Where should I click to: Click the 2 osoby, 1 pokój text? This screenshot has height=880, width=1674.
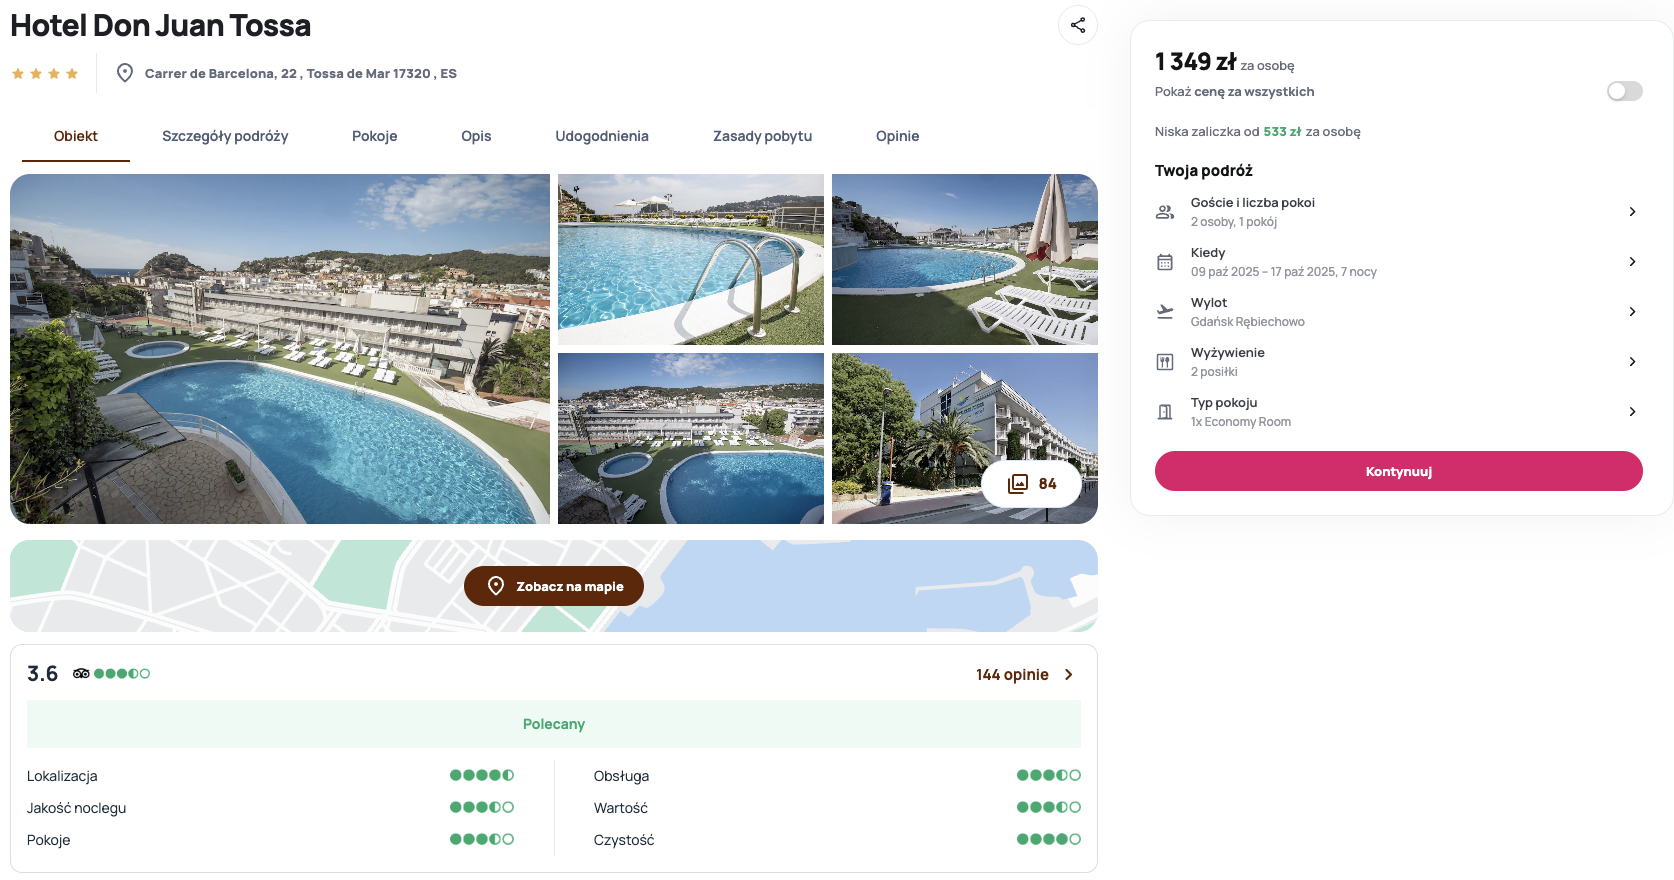[1233, 222]
